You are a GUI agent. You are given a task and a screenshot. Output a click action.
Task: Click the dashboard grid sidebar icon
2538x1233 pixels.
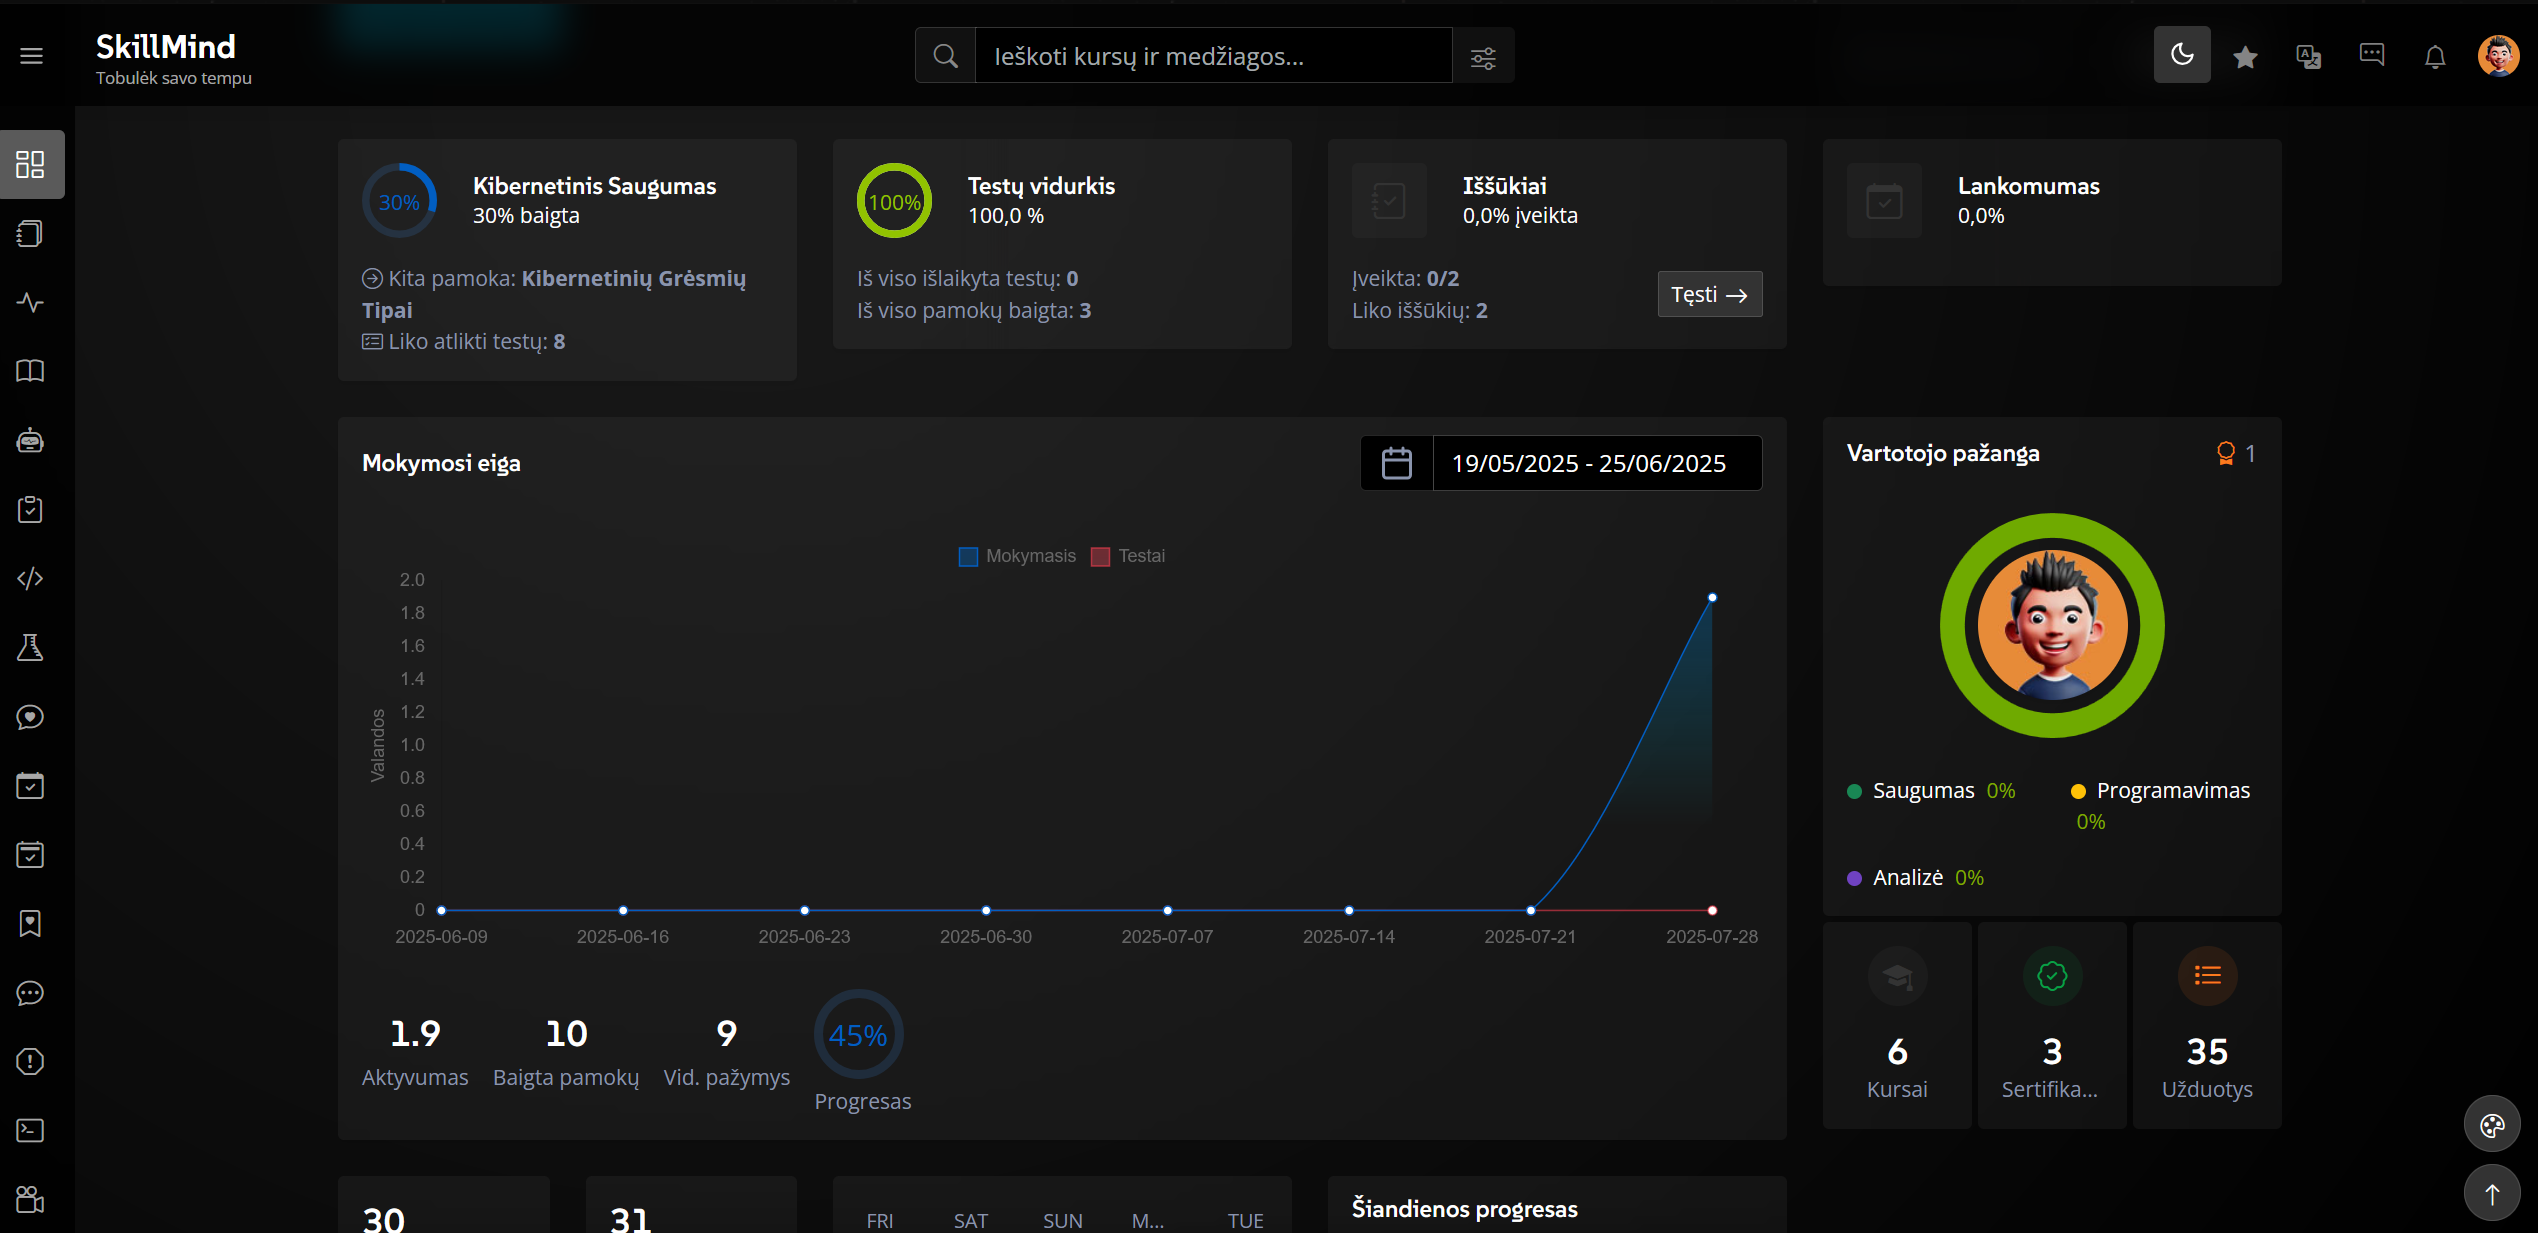[x=31, y=164]
